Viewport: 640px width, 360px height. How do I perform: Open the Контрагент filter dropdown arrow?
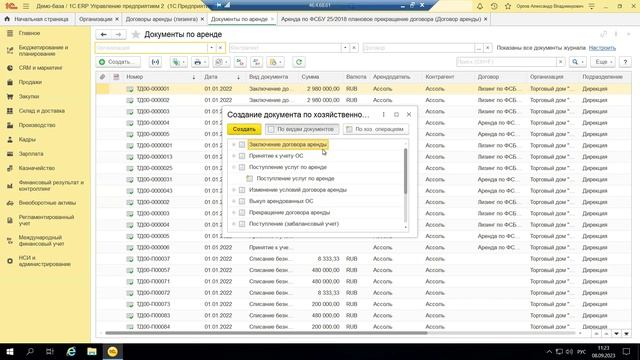(x=345, y=48)
